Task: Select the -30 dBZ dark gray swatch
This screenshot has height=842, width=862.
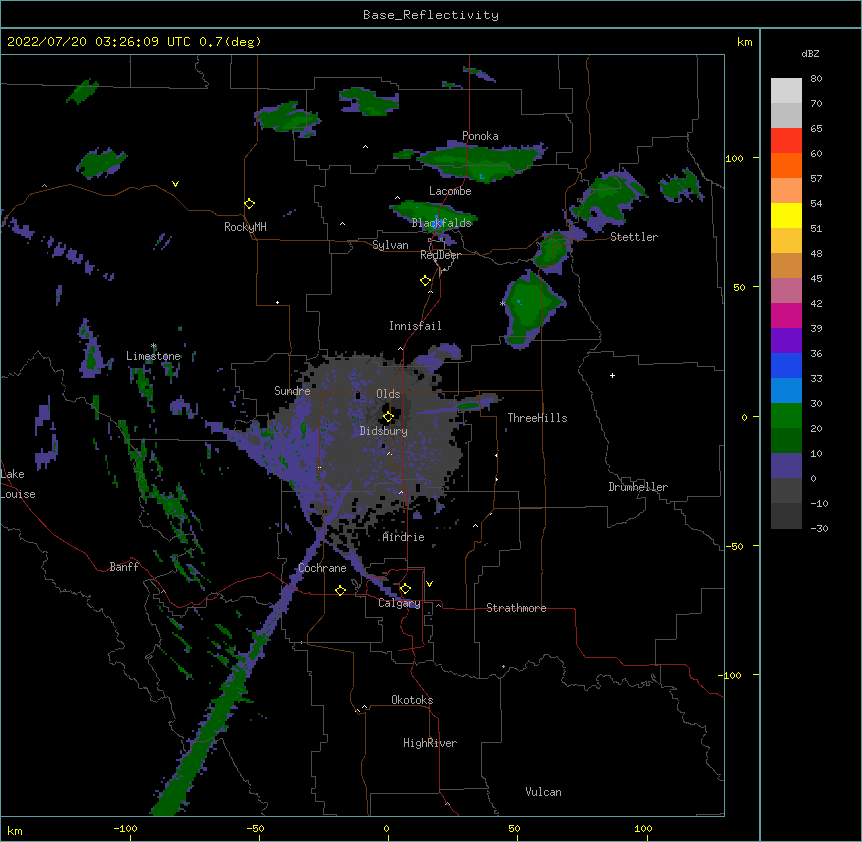Action: 786,516
